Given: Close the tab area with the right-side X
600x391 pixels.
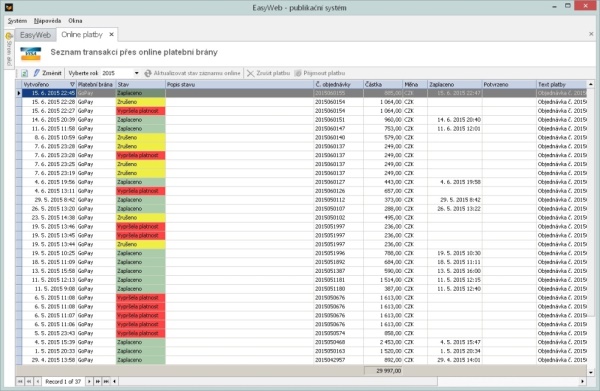Looking at the screenshot, I should (591, 34).
